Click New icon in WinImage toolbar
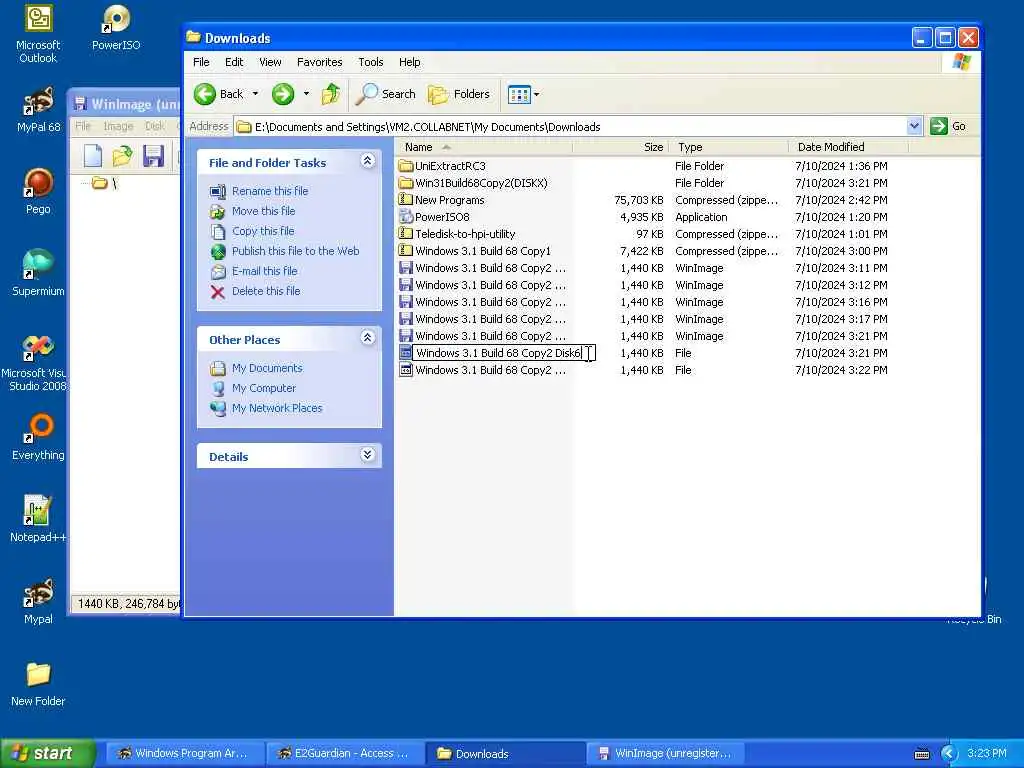 93,156
